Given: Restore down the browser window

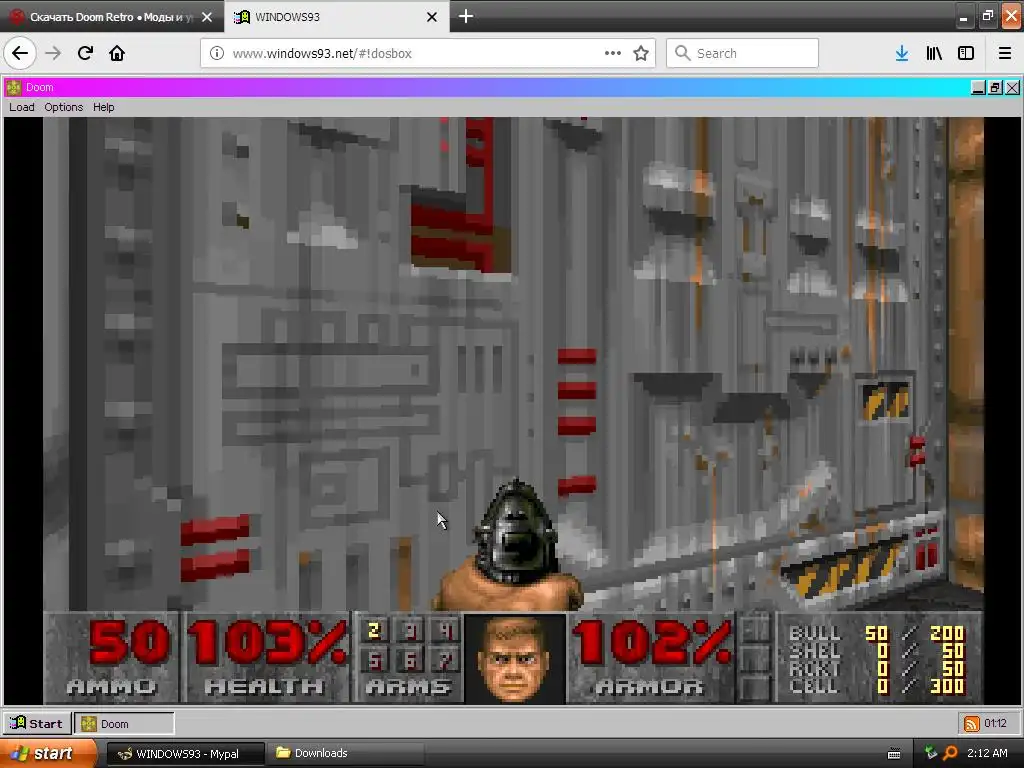Looking at the screenshot, I should point(987,16).
